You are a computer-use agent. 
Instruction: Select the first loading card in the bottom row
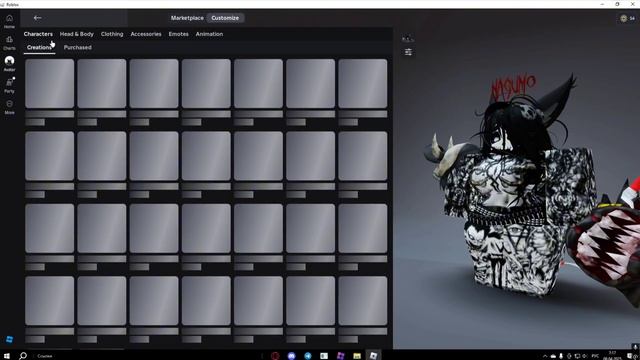[49, 301]
